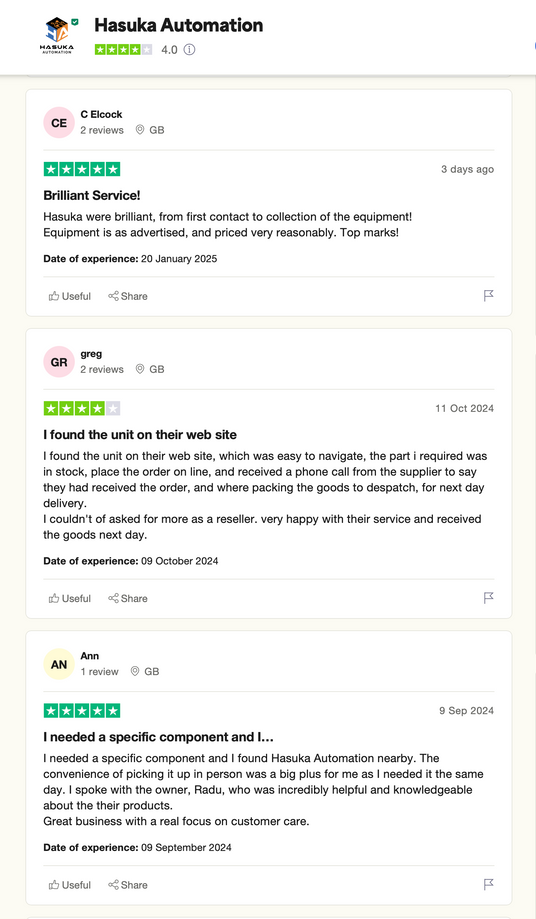Click the header star rating for Hasuka Automation
The width and height of the screenshot is (536, 919).
pyautogui.click(x=124, y=50)
